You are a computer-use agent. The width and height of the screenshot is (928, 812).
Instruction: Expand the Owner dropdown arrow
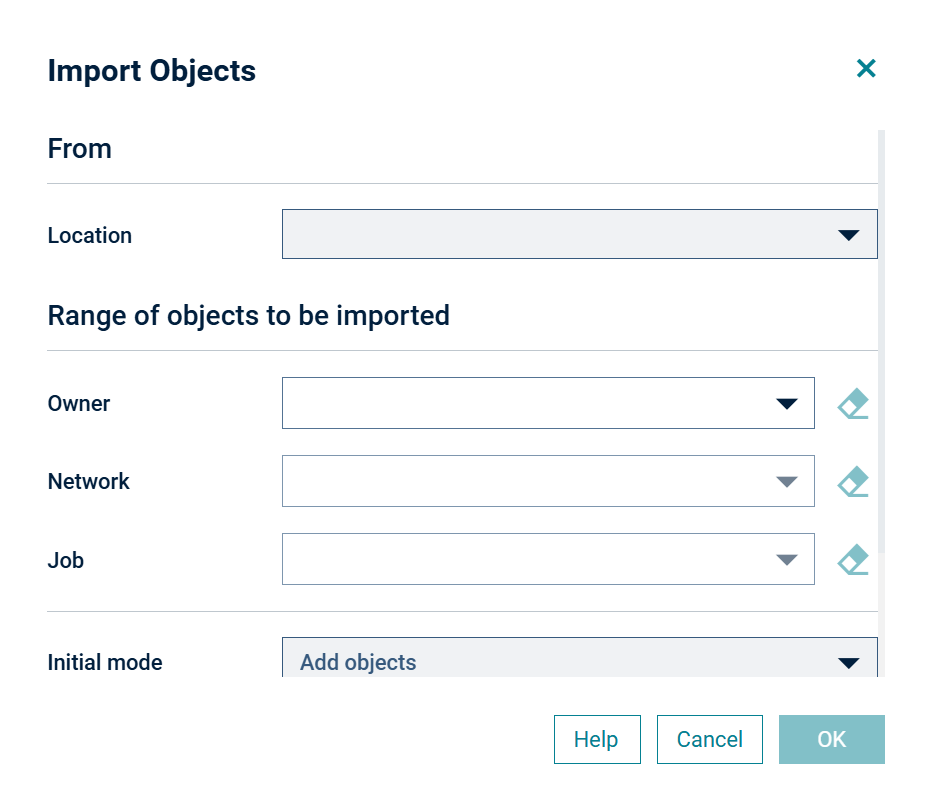coord(787,404)
